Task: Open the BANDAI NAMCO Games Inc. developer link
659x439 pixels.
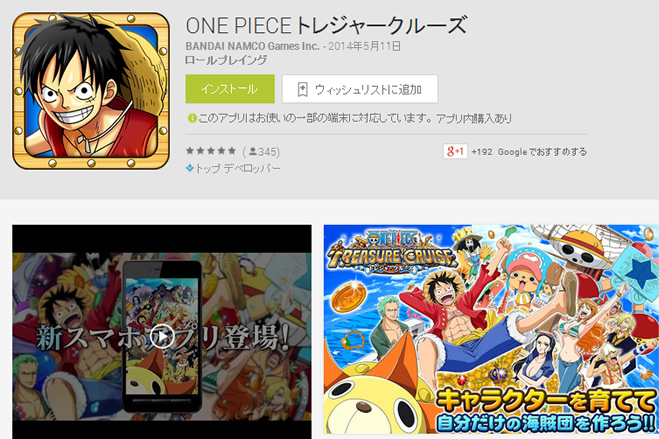Action: click(253, 46)
